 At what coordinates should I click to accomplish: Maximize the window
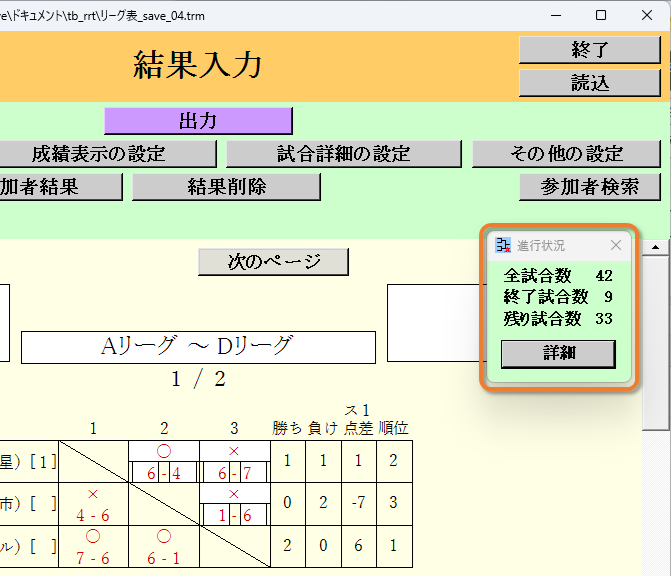coord(601,15)
